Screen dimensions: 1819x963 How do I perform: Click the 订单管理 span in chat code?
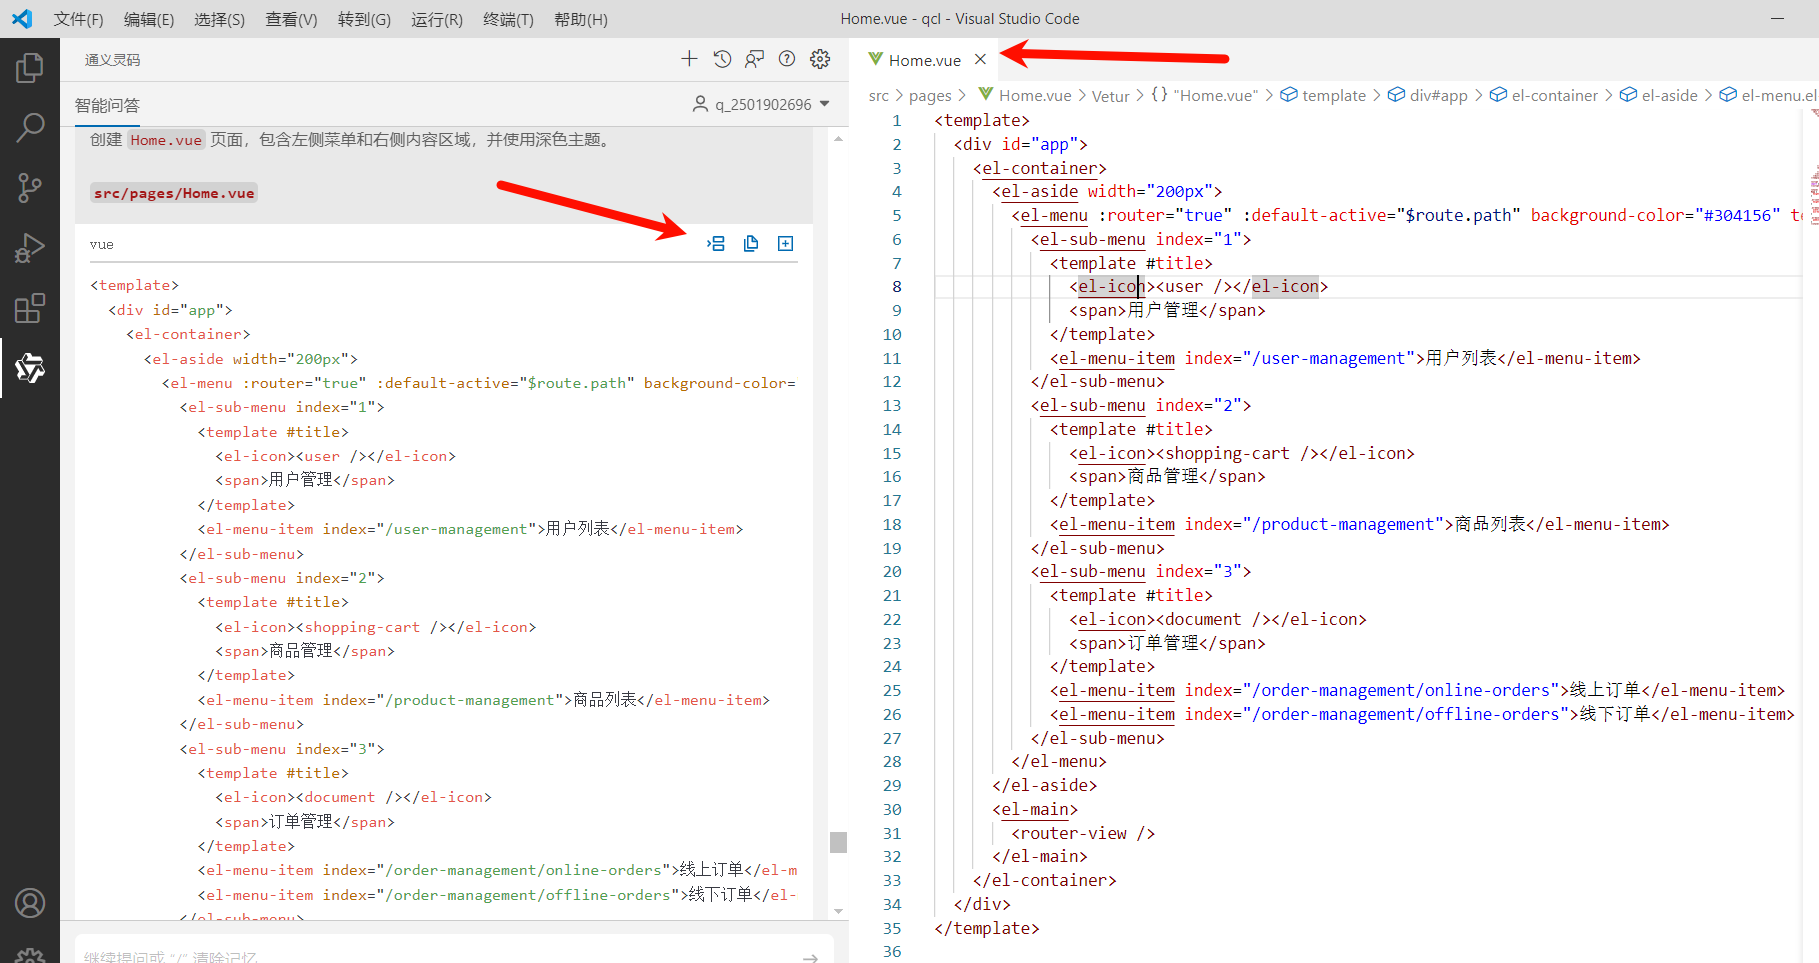(x=305, y=822)
